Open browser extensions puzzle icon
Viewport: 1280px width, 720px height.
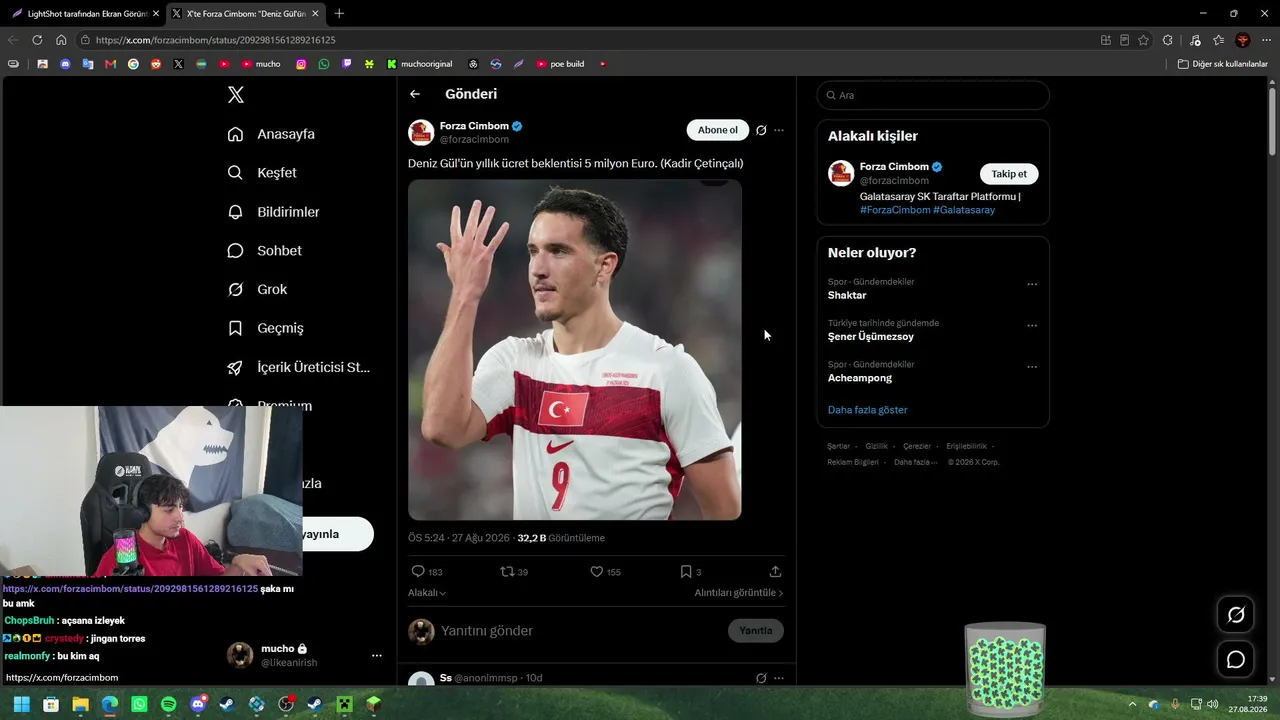[1168, 40]
